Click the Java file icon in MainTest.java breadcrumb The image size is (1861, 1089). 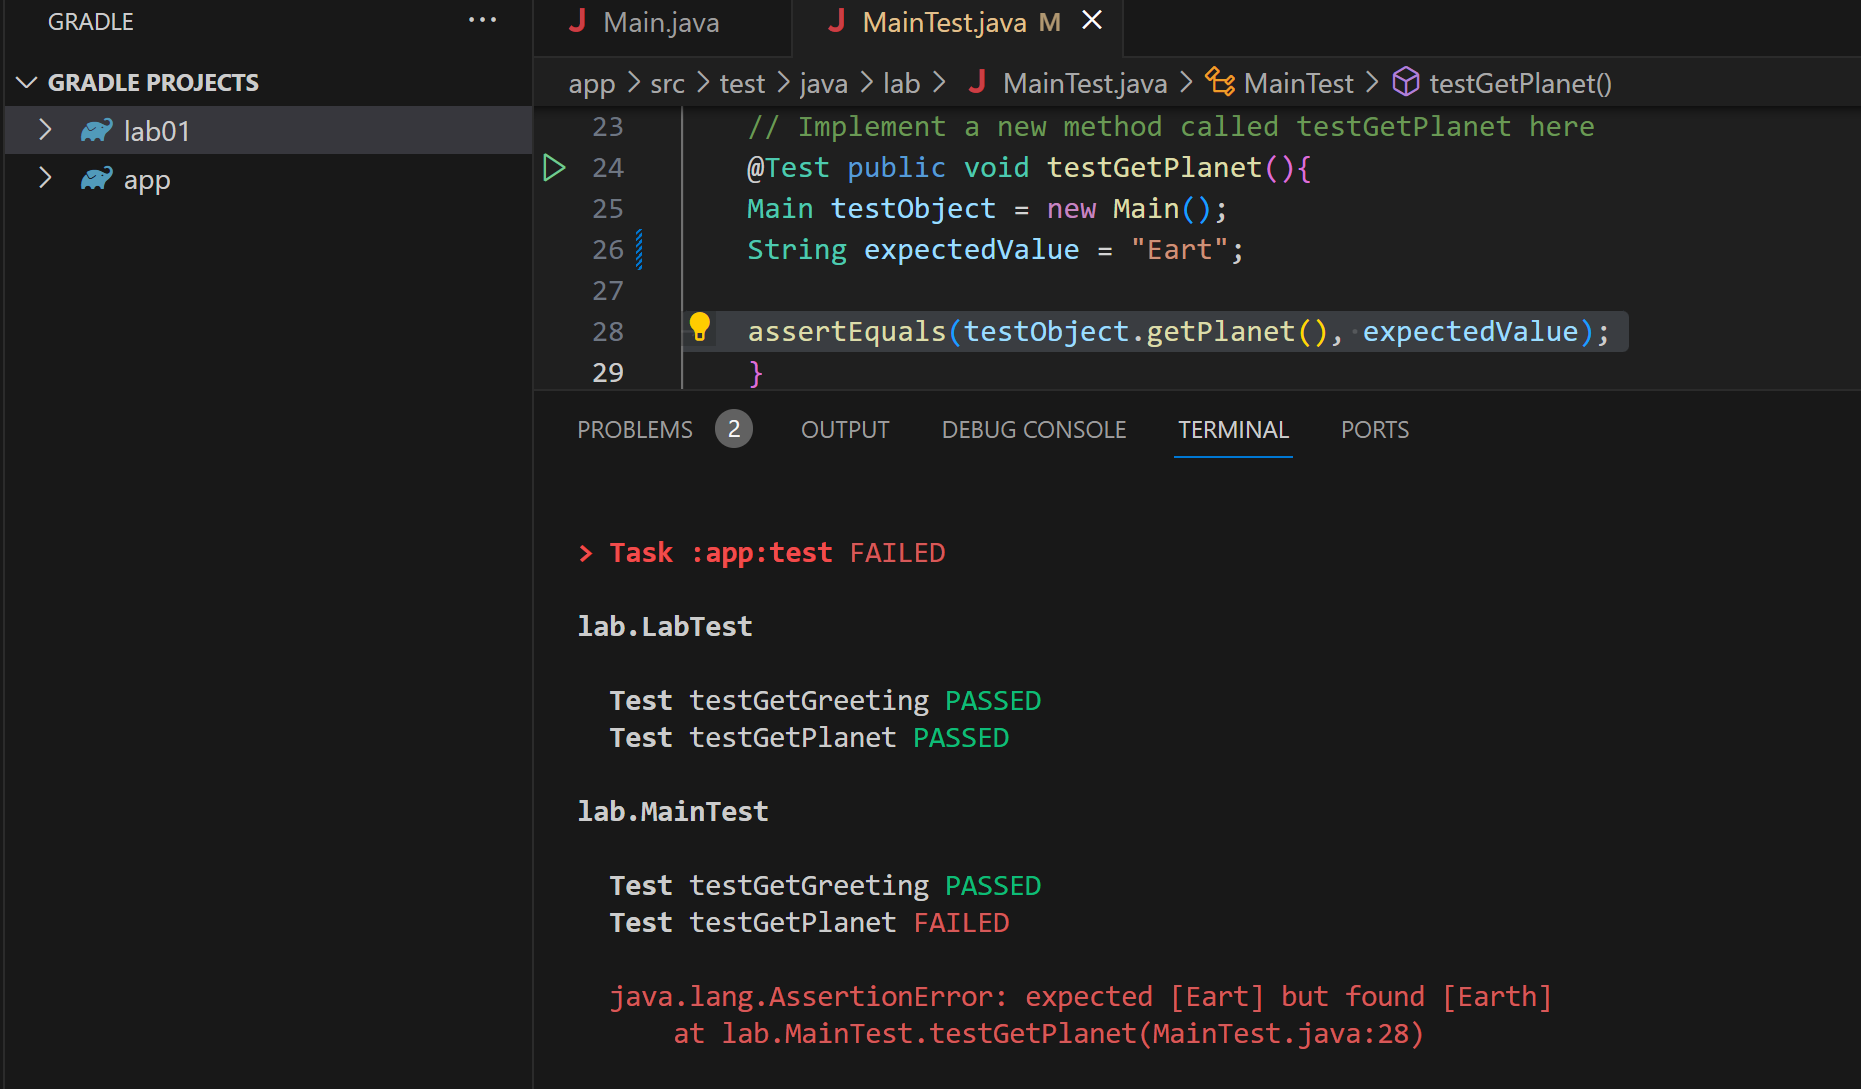point(977,82)
